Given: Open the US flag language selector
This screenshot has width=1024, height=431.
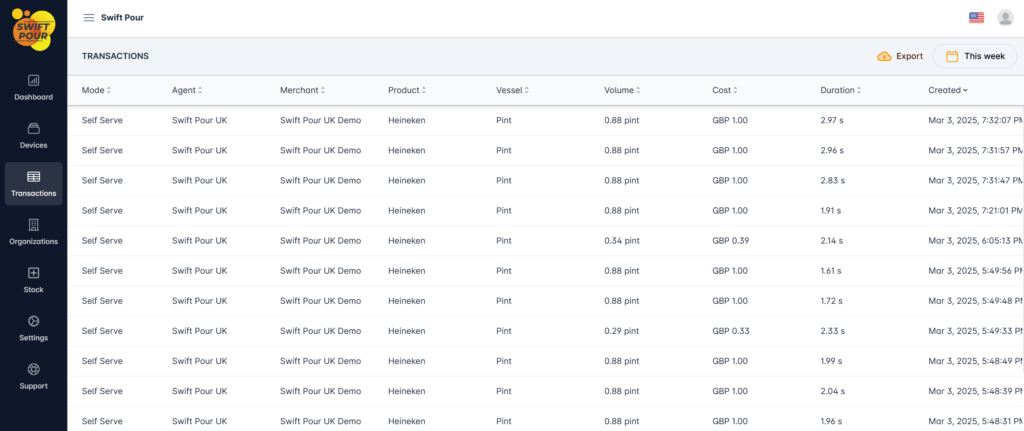Looking at the screenshot, I should click(976, 17).
